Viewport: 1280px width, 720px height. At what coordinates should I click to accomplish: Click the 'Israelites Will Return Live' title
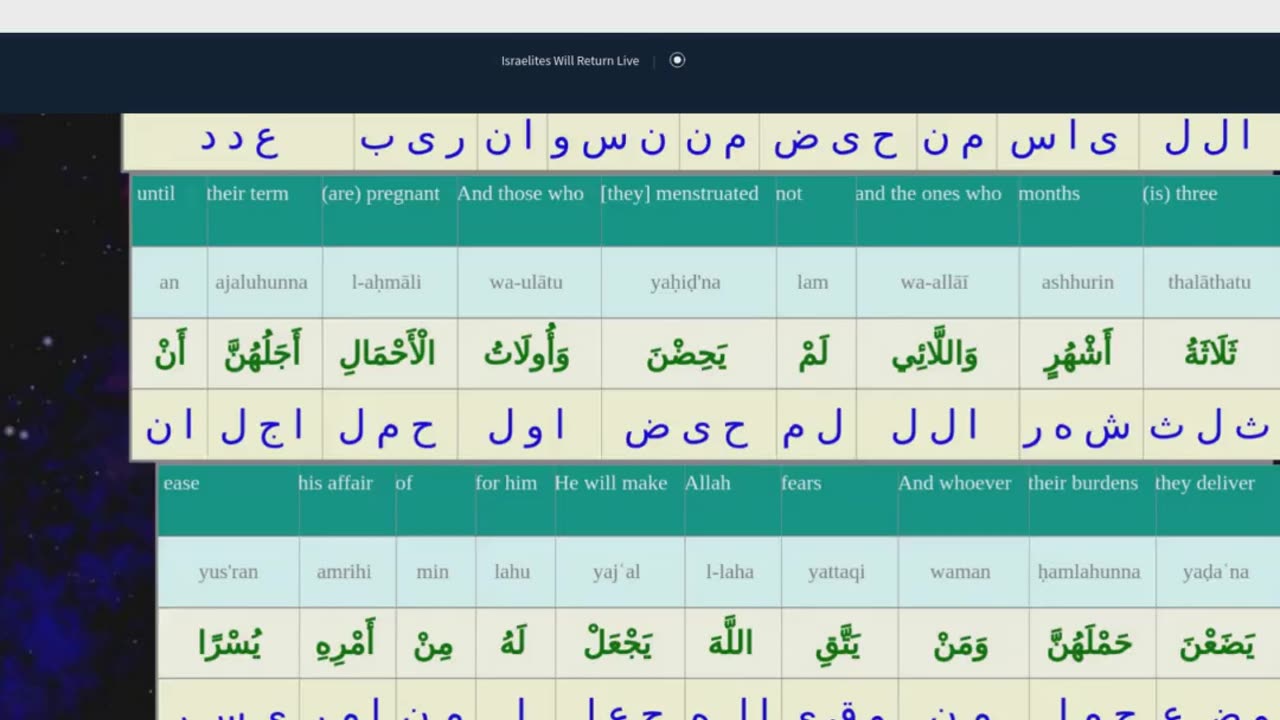point(570,61)
